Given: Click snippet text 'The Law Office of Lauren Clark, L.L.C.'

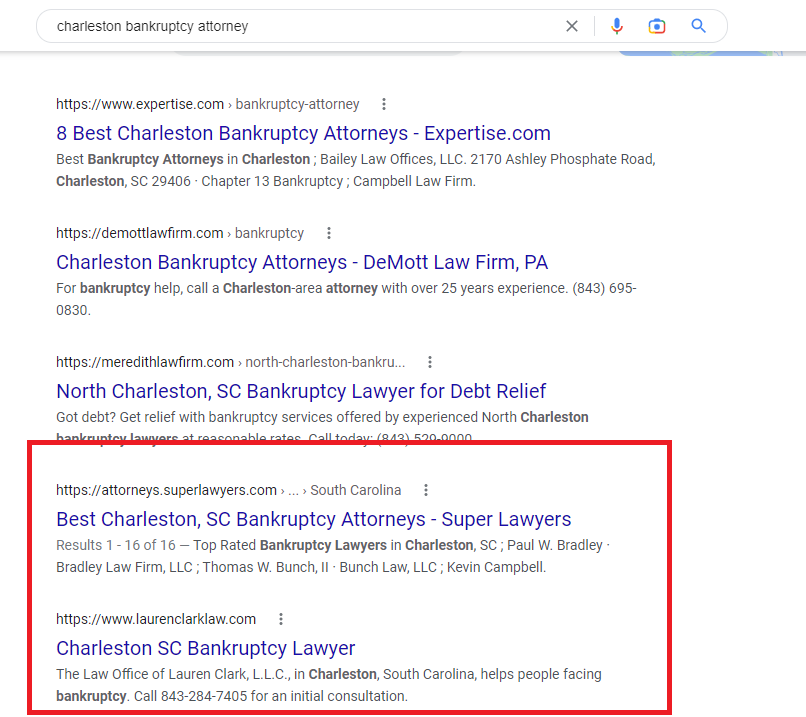Looking at the screenshot, I should [x=173, y=674].
